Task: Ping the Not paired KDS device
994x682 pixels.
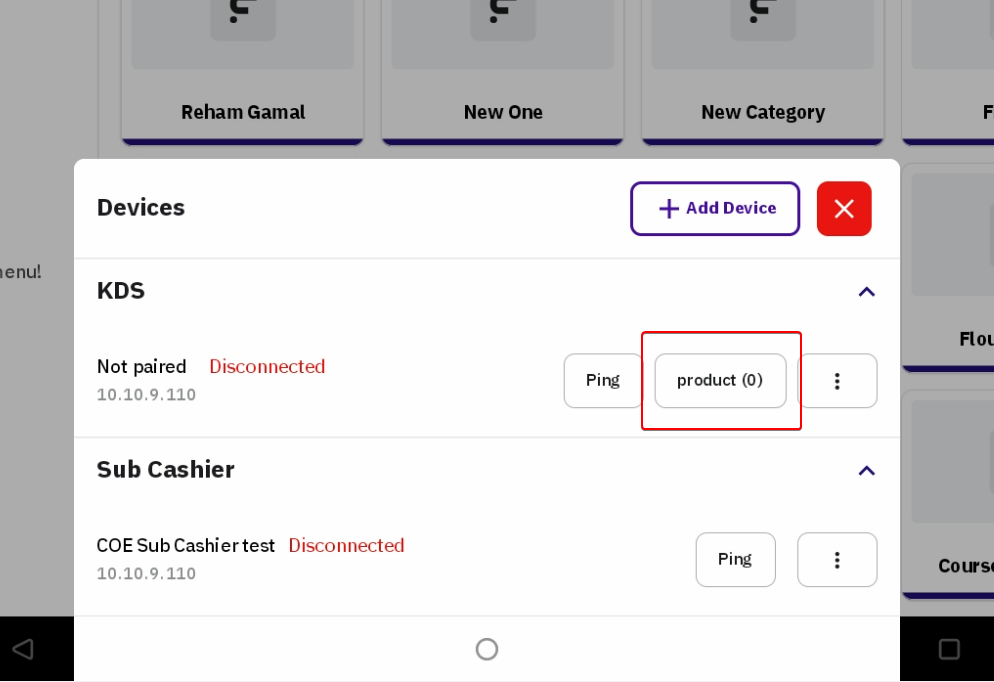Action: 603,380
